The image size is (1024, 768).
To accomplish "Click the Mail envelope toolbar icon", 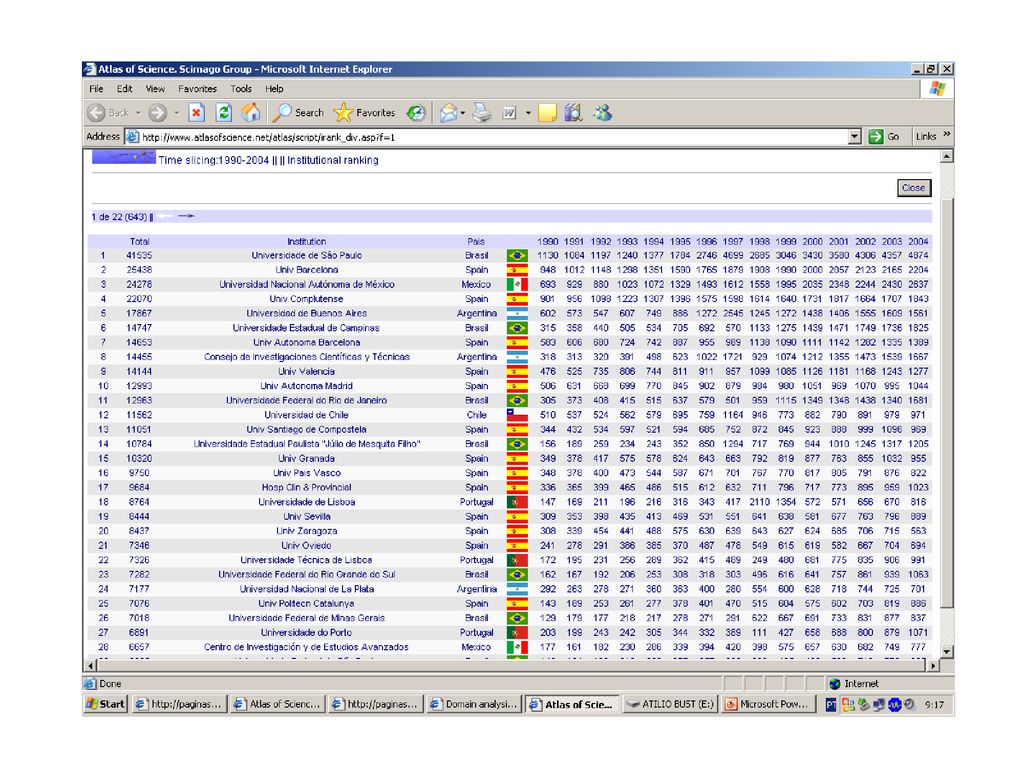I will (x=448, y=113).
